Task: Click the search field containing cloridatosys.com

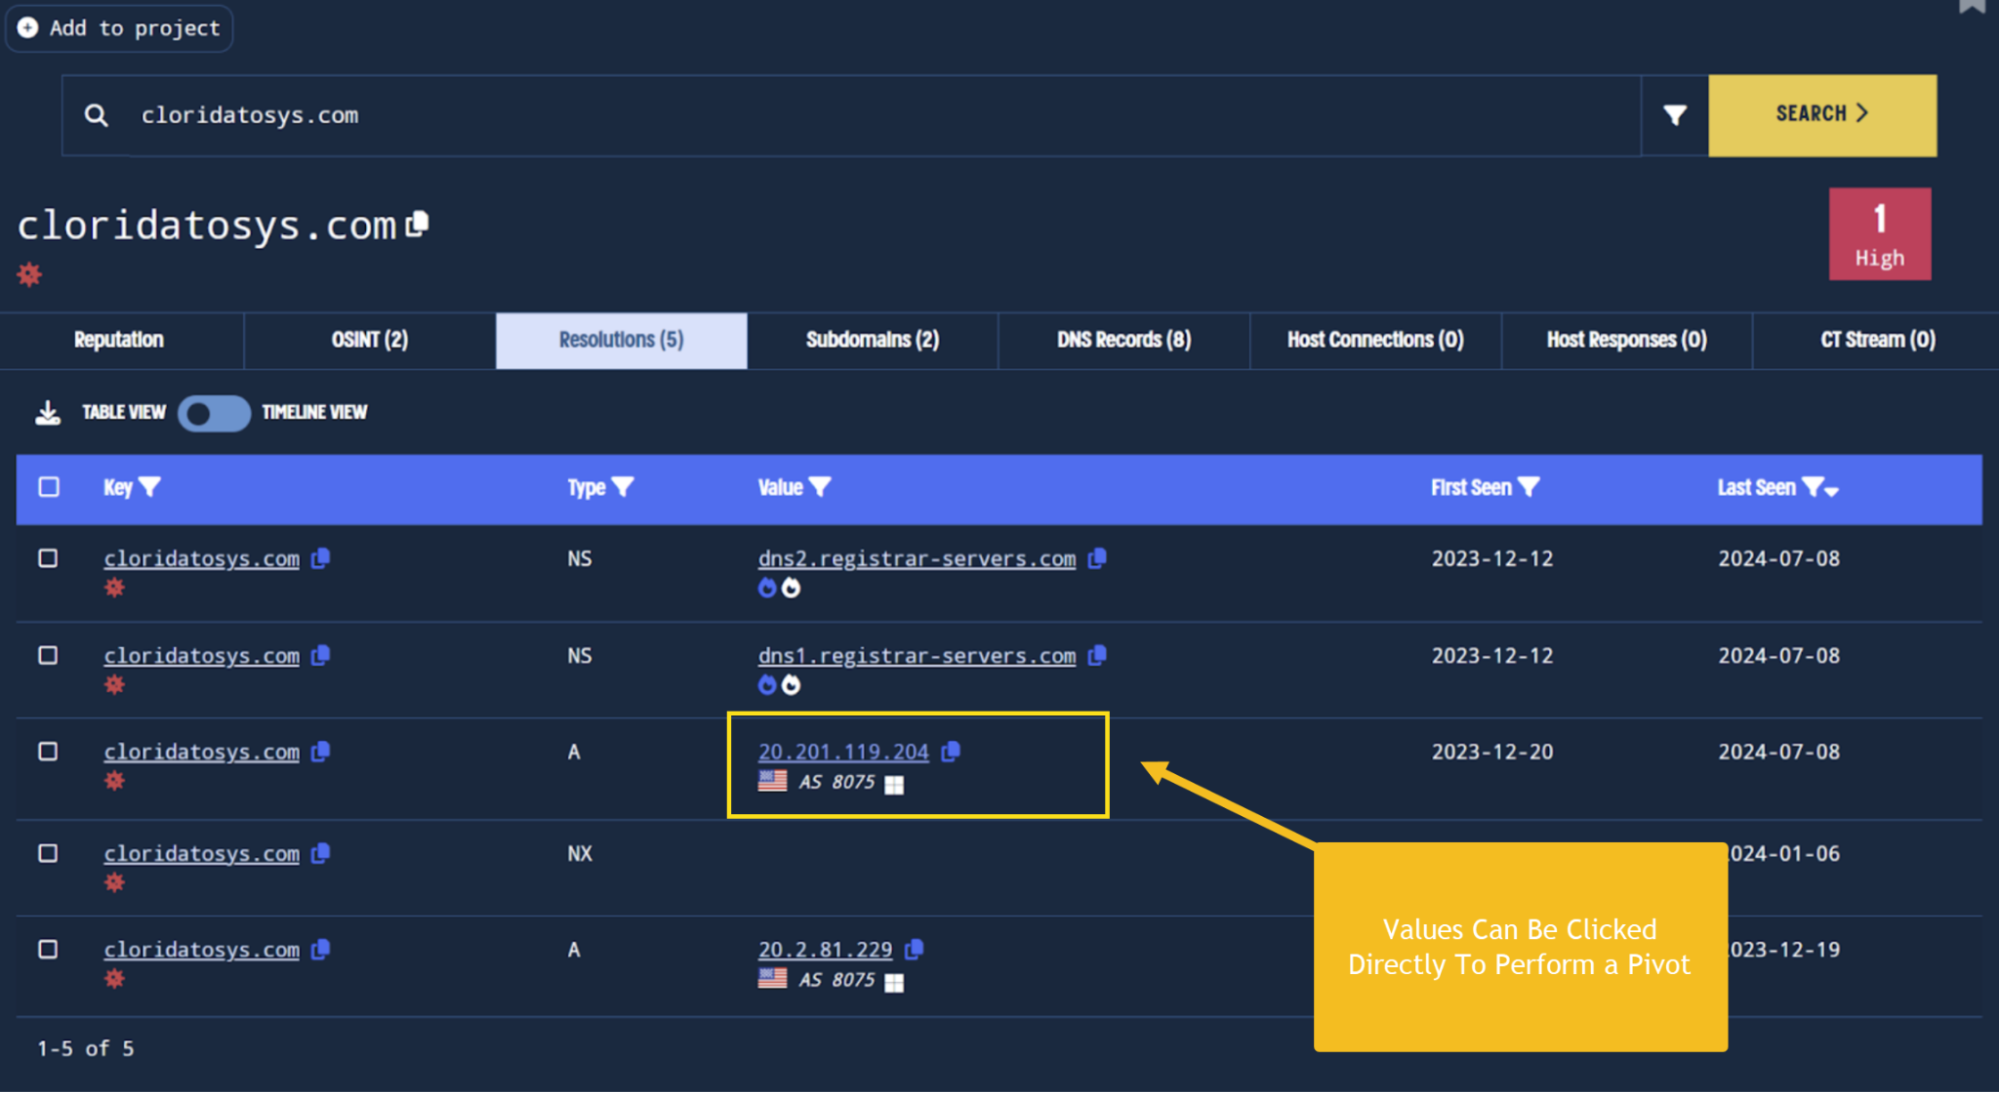Action: (851, 115)
